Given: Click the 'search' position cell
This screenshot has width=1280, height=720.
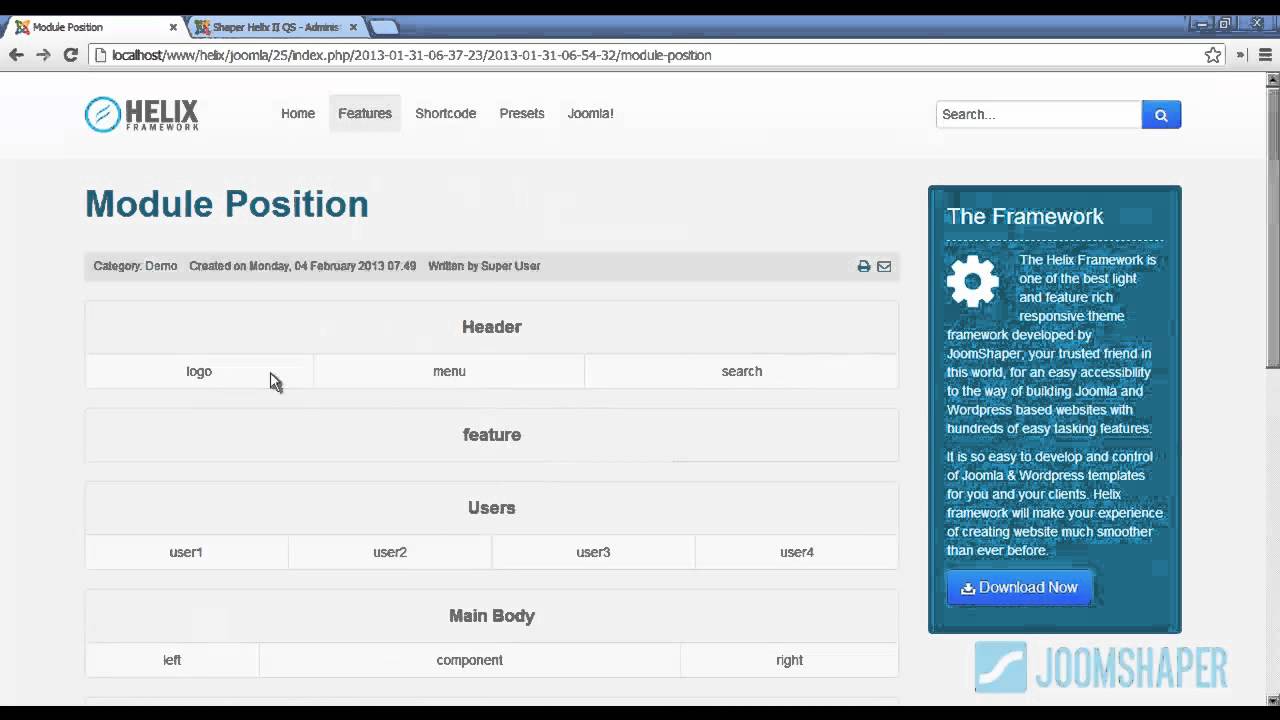Looking at the screenshot, I should [x=742, y=371].
